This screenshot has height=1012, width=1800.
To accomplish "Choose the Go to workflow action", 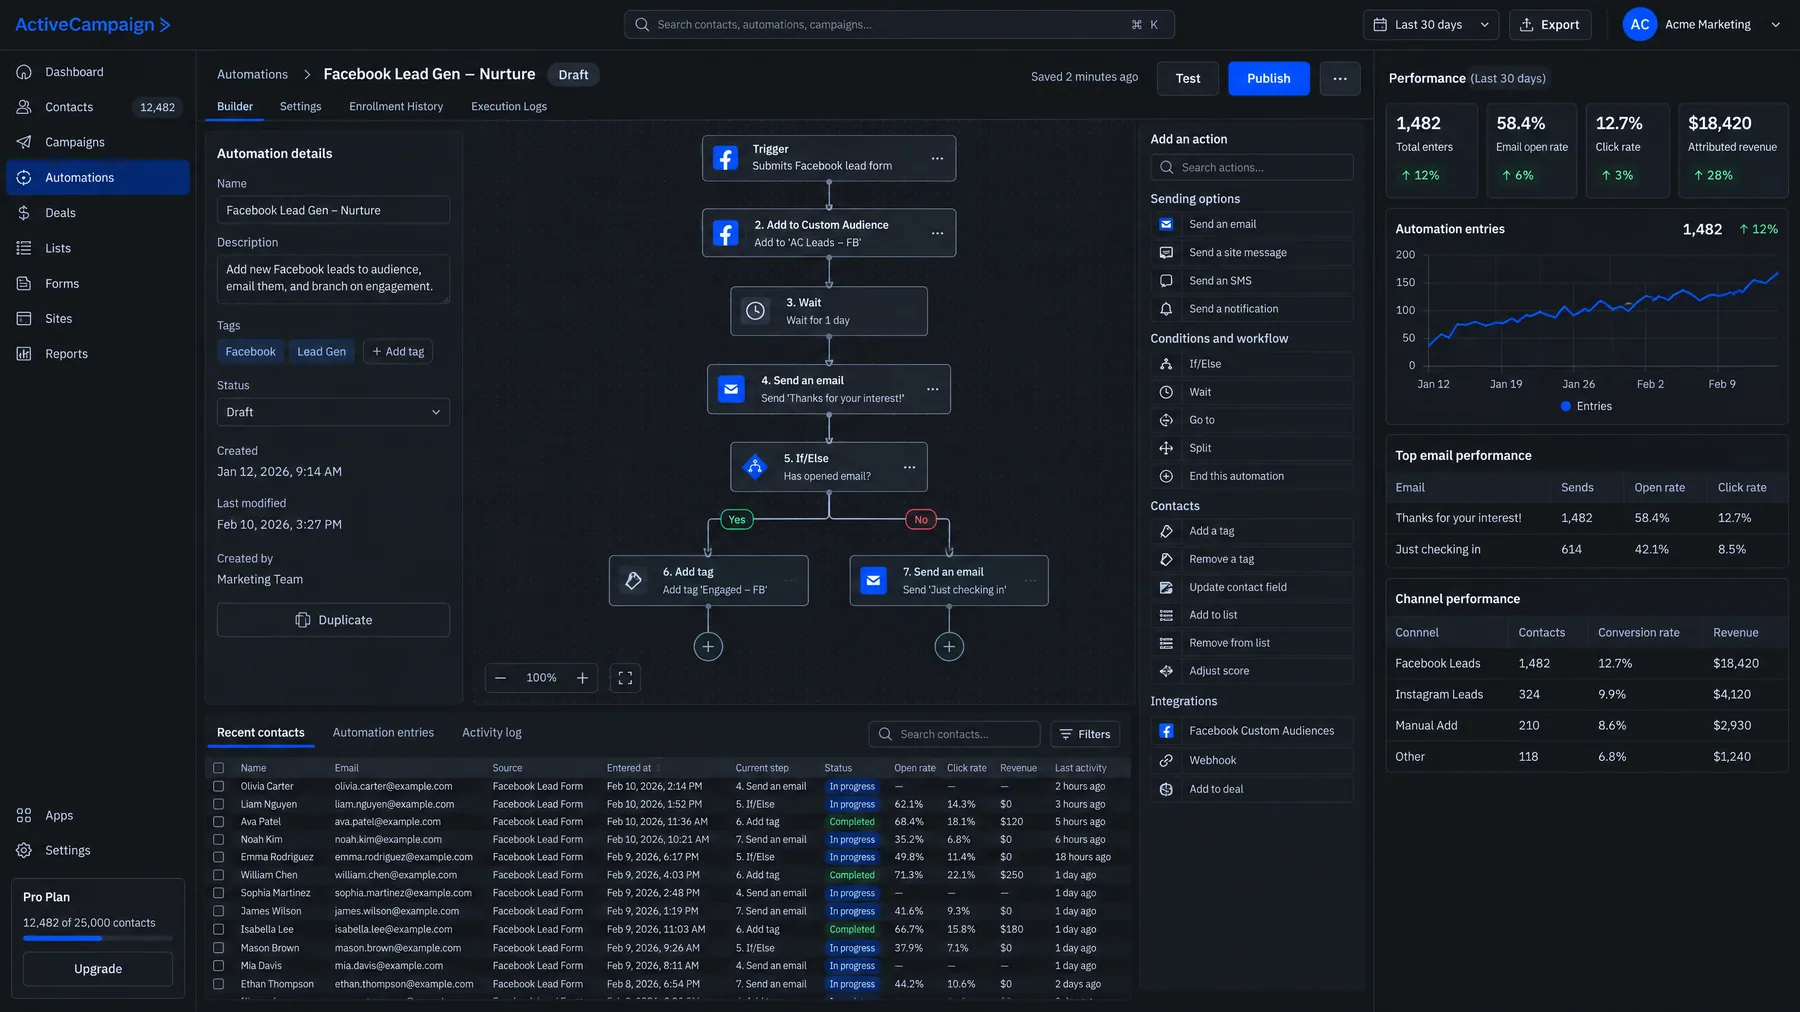I will pos(1252,420).
